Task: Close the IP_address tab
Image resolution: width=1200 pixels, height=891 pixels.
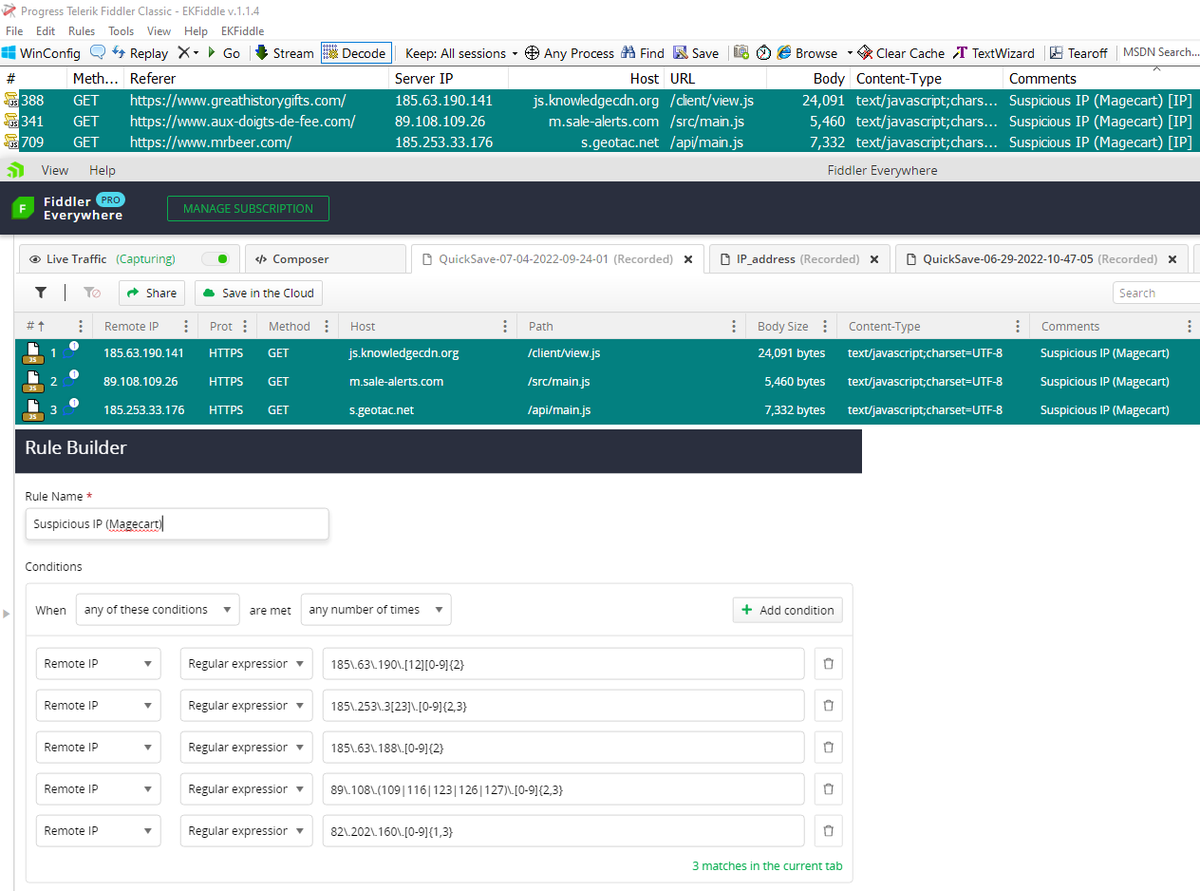Action: click(874, 259)
